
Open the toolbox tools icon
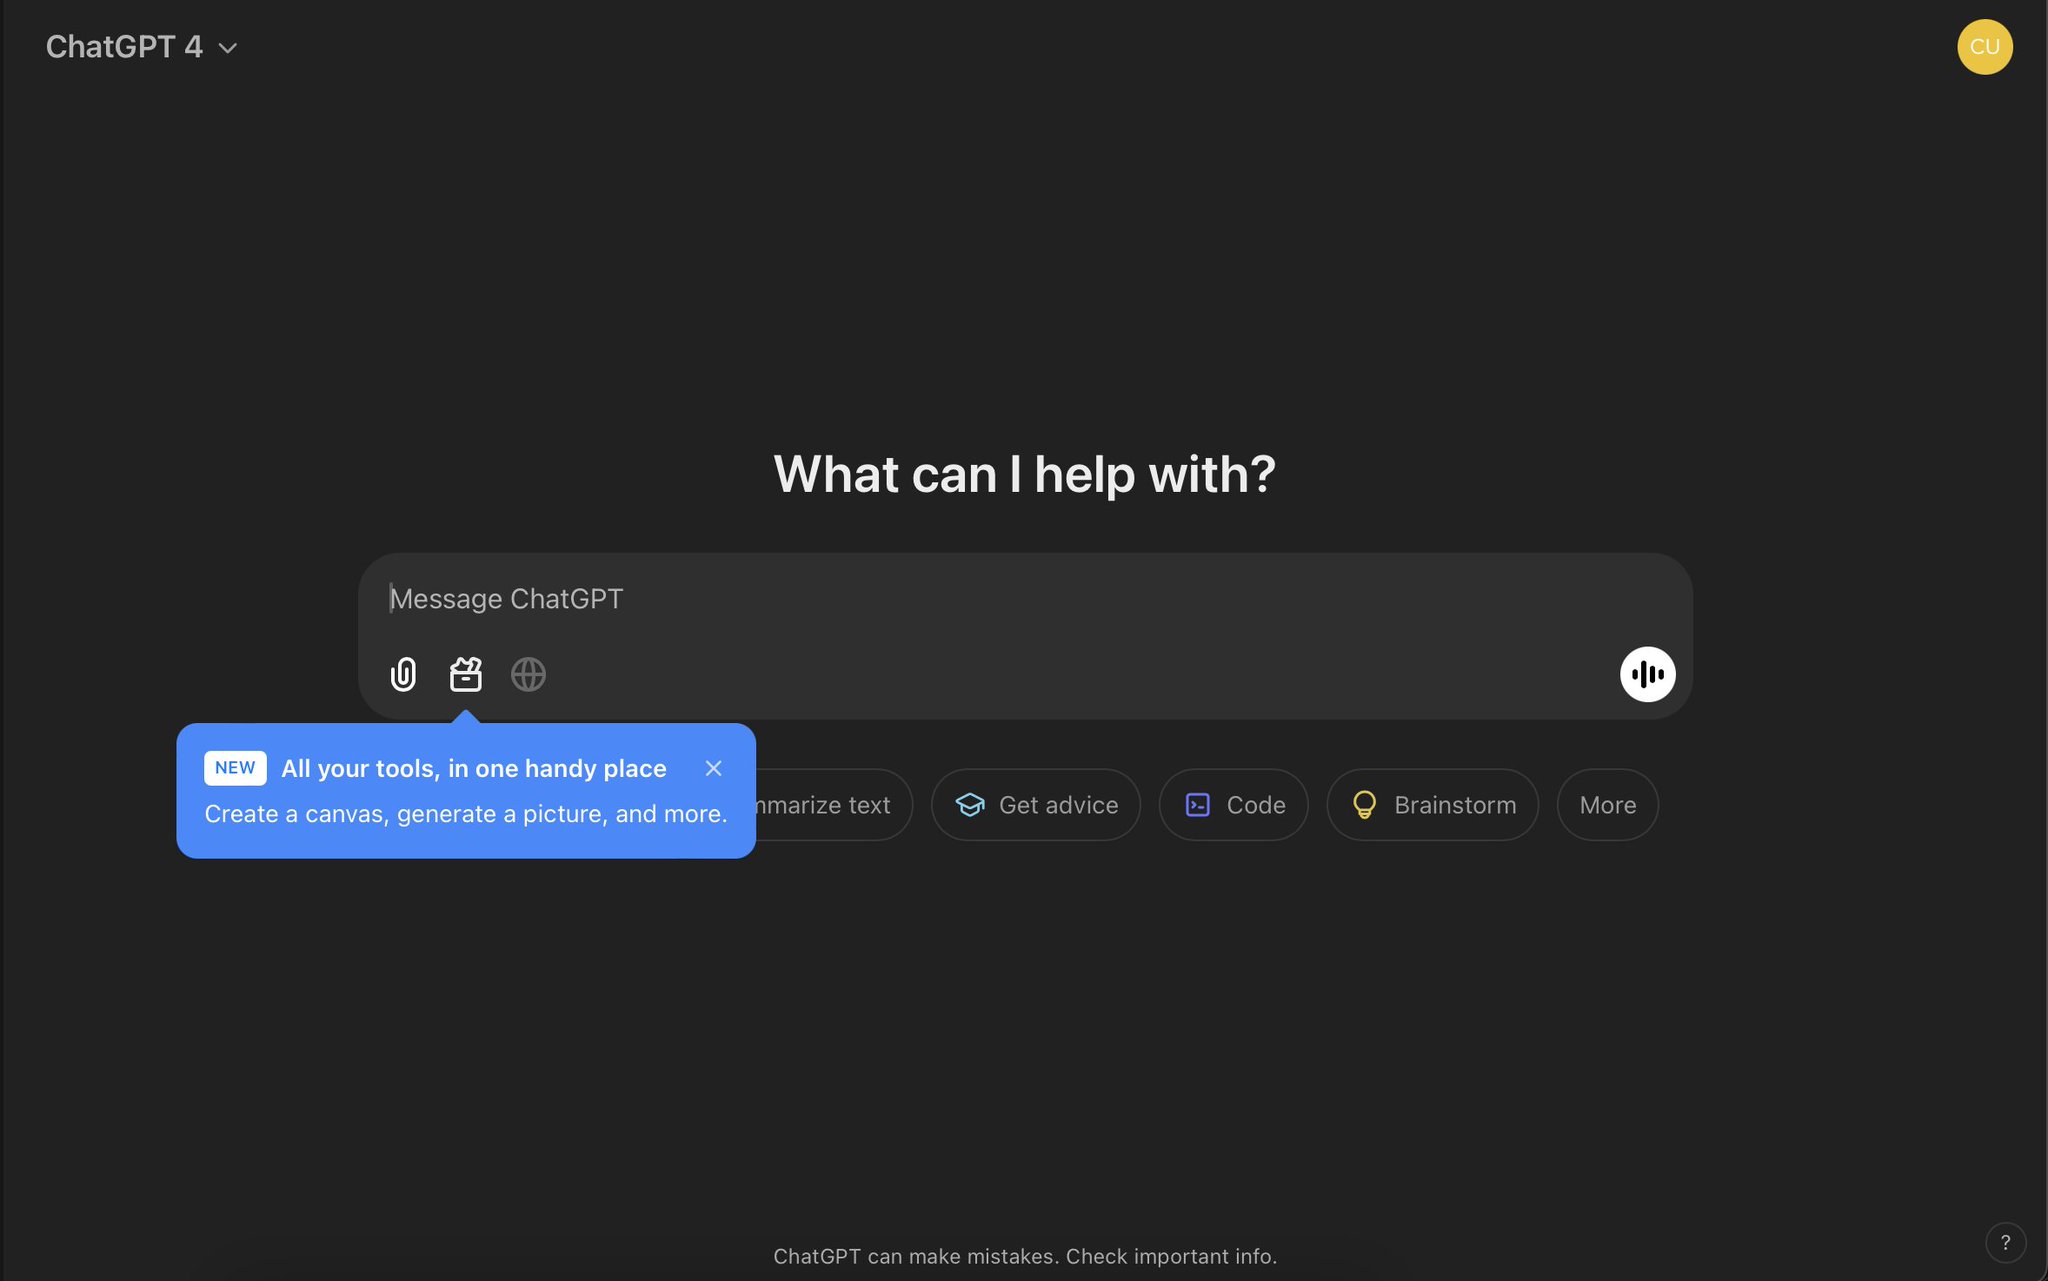click(x=466, y=674)
